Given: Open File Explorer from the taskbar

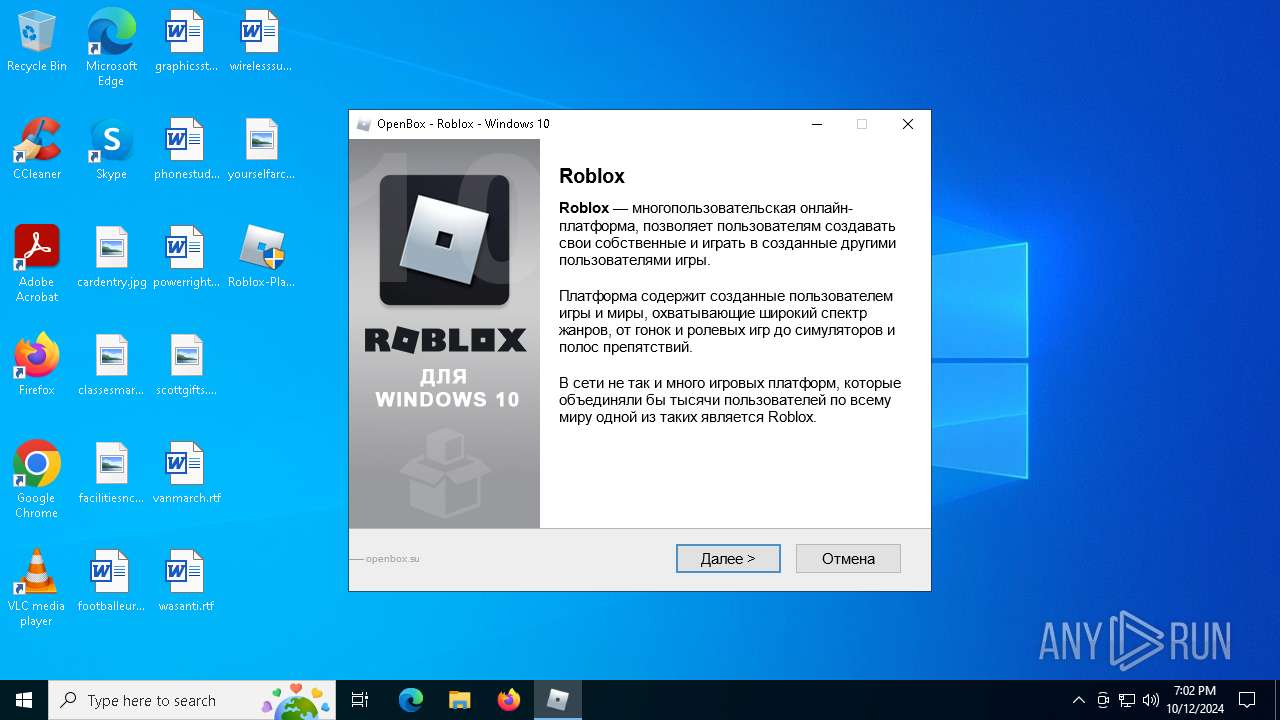Looking at the screenshot, I should 459,700.
